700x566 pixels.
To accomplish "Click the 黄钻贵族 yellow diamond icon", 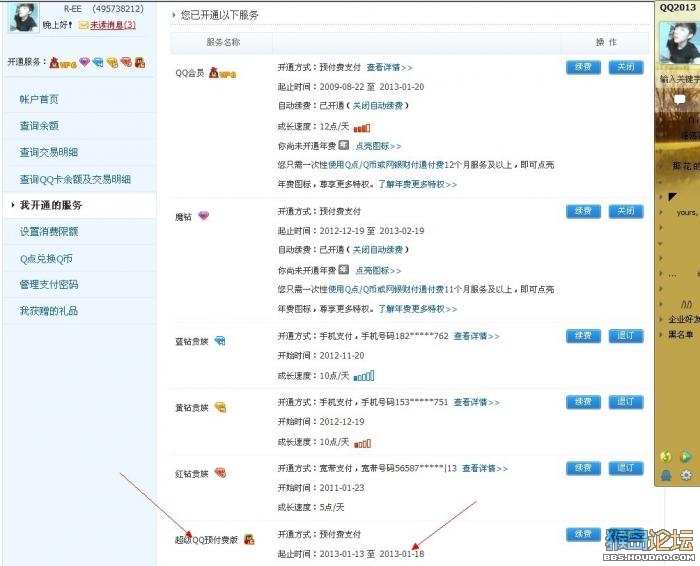I will [x=220, y=407].
